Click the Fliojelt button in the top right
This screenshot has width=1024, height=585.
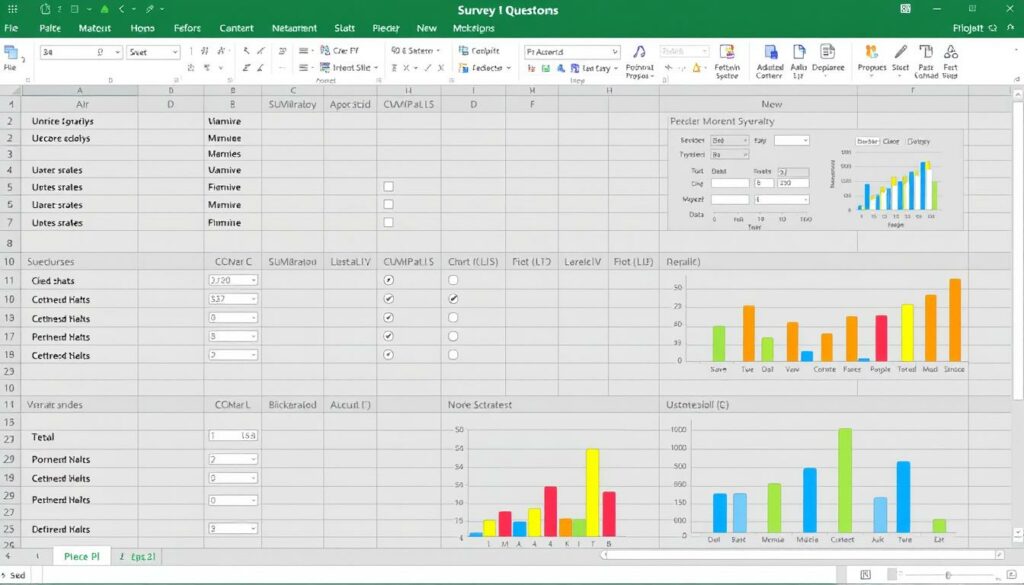968,28
